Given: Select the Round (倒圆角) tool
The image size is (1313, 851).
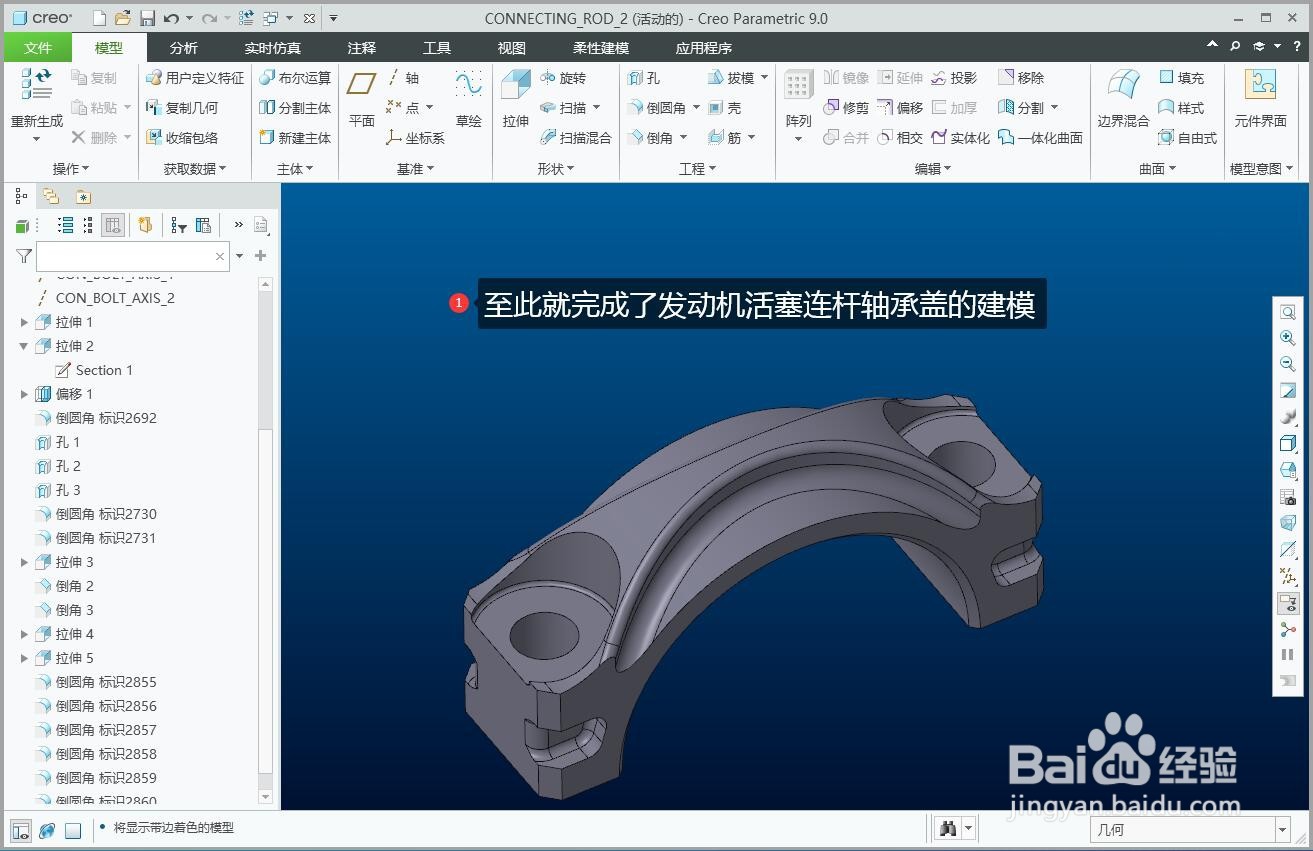Looking at the screenshot, I should point(657,108).
